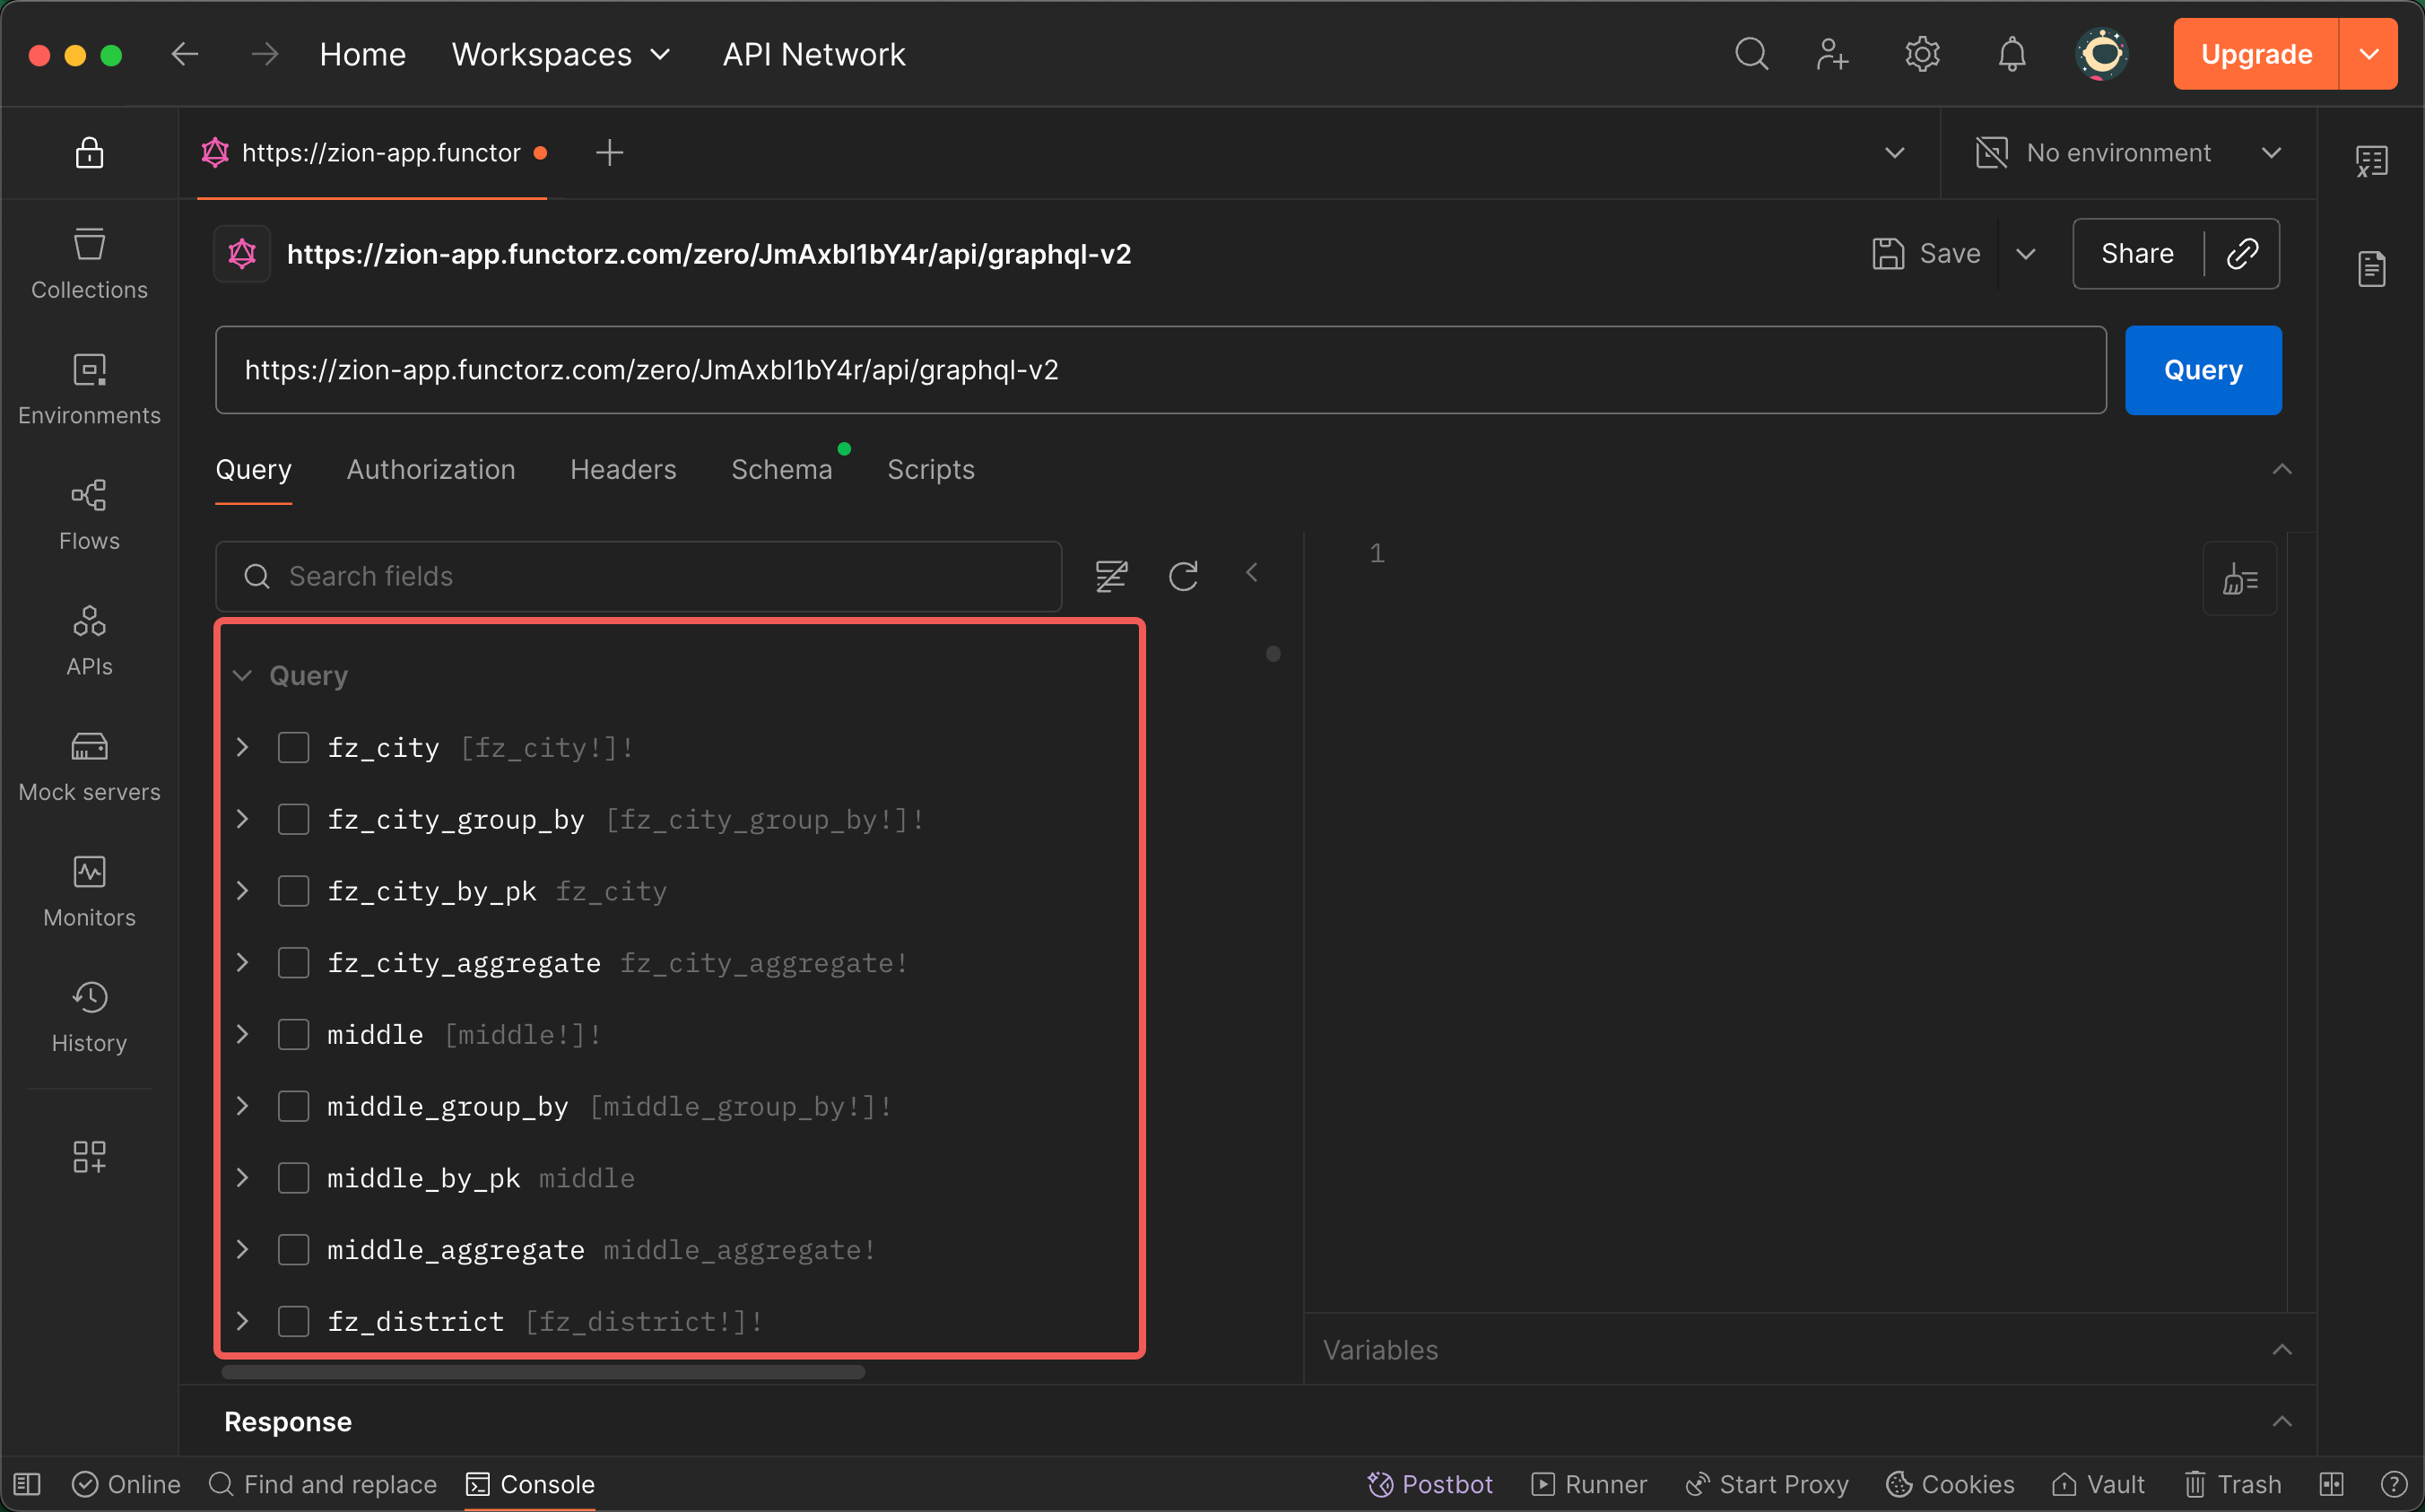The height and width of the screenshot is (1512, 2425).
Task: Open Postbot in the status bar
Action: pos(1430,1484)
